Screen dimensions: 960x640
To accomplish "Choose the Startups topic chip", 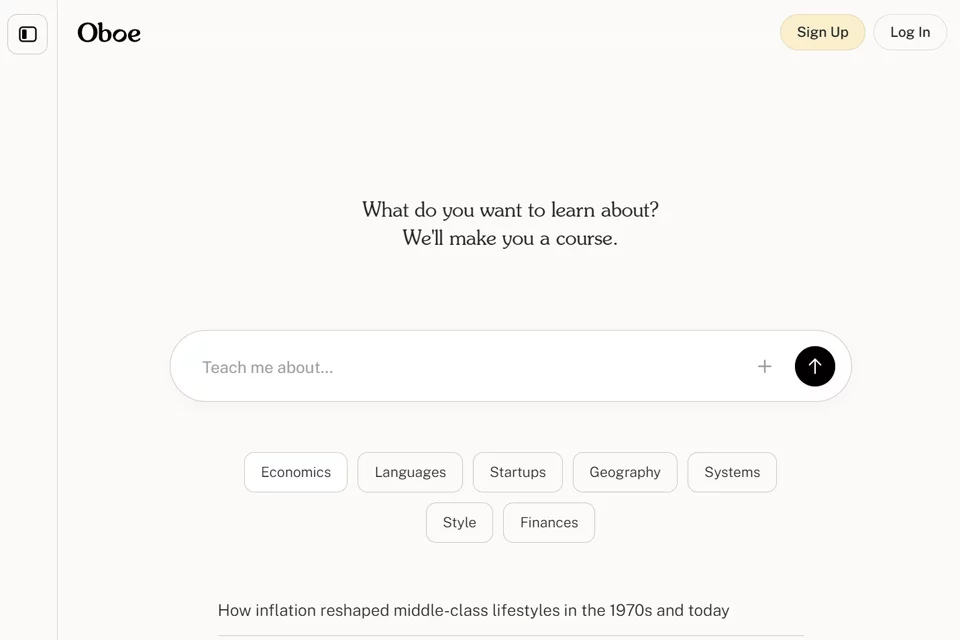I will (517, 472).
